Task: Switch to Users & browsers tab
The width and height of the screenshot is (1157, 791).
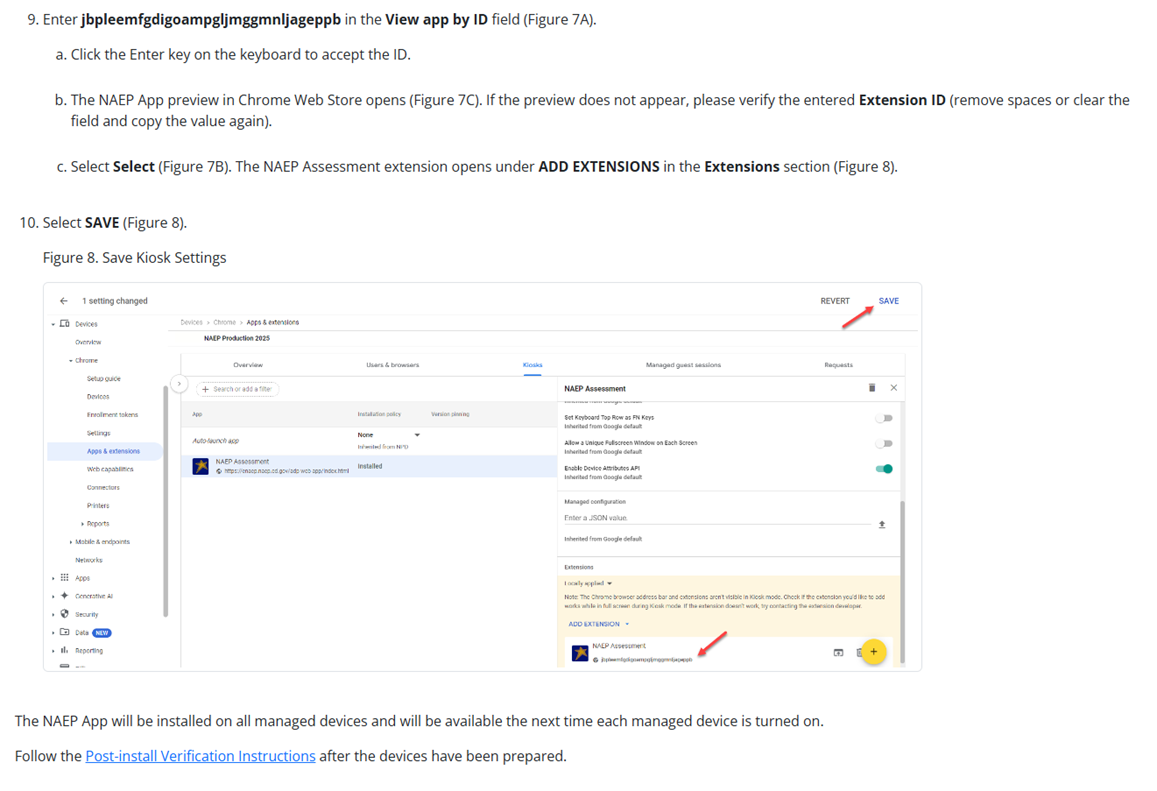Action: coord(393,365)
